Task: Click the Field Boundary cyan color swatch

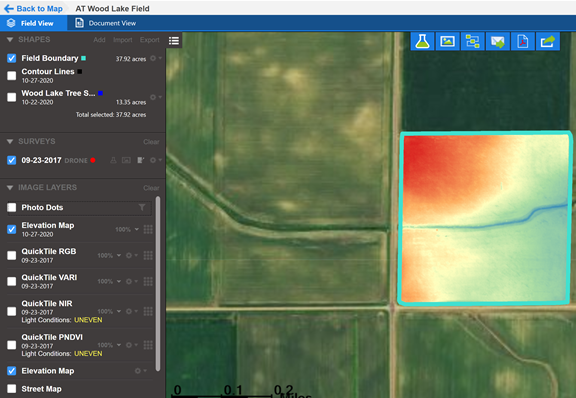Action: coord(83,58)
